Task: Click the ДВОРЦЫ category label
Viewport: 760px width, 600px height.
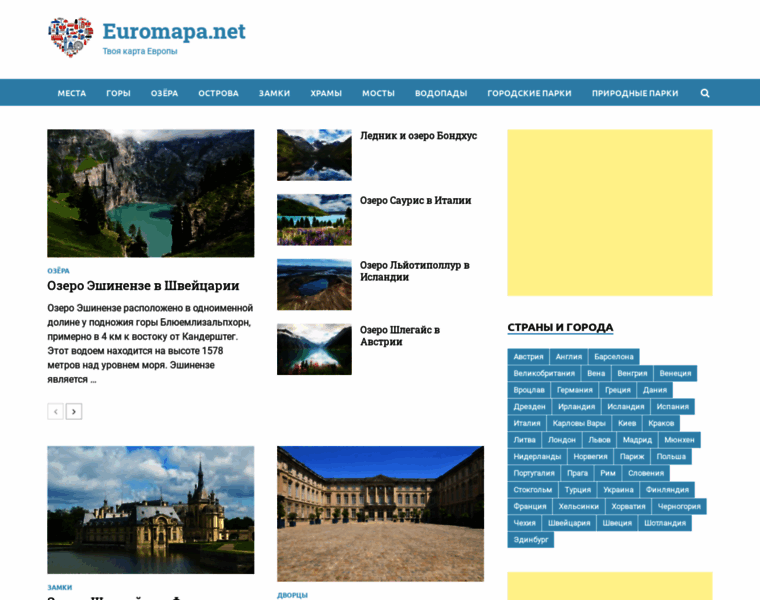Action: (x=292, y=595)
